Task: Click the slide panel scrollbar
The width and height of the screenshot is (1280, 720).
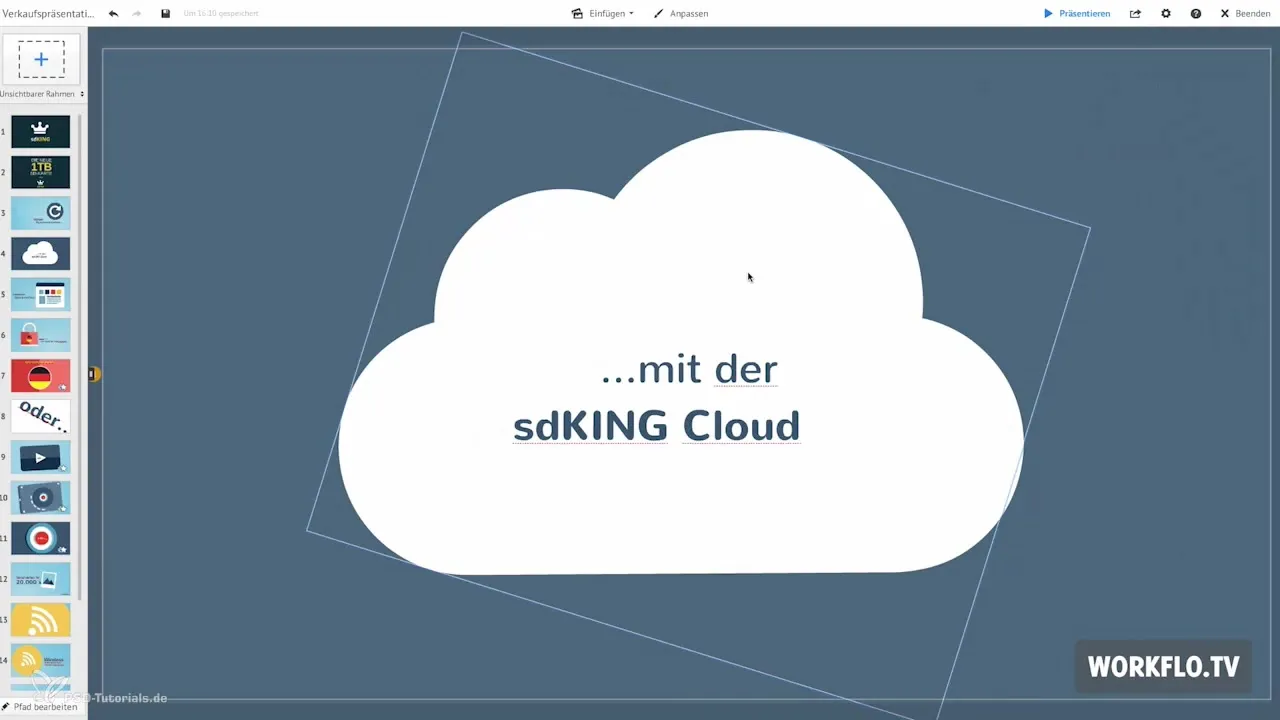Action: 80,355
